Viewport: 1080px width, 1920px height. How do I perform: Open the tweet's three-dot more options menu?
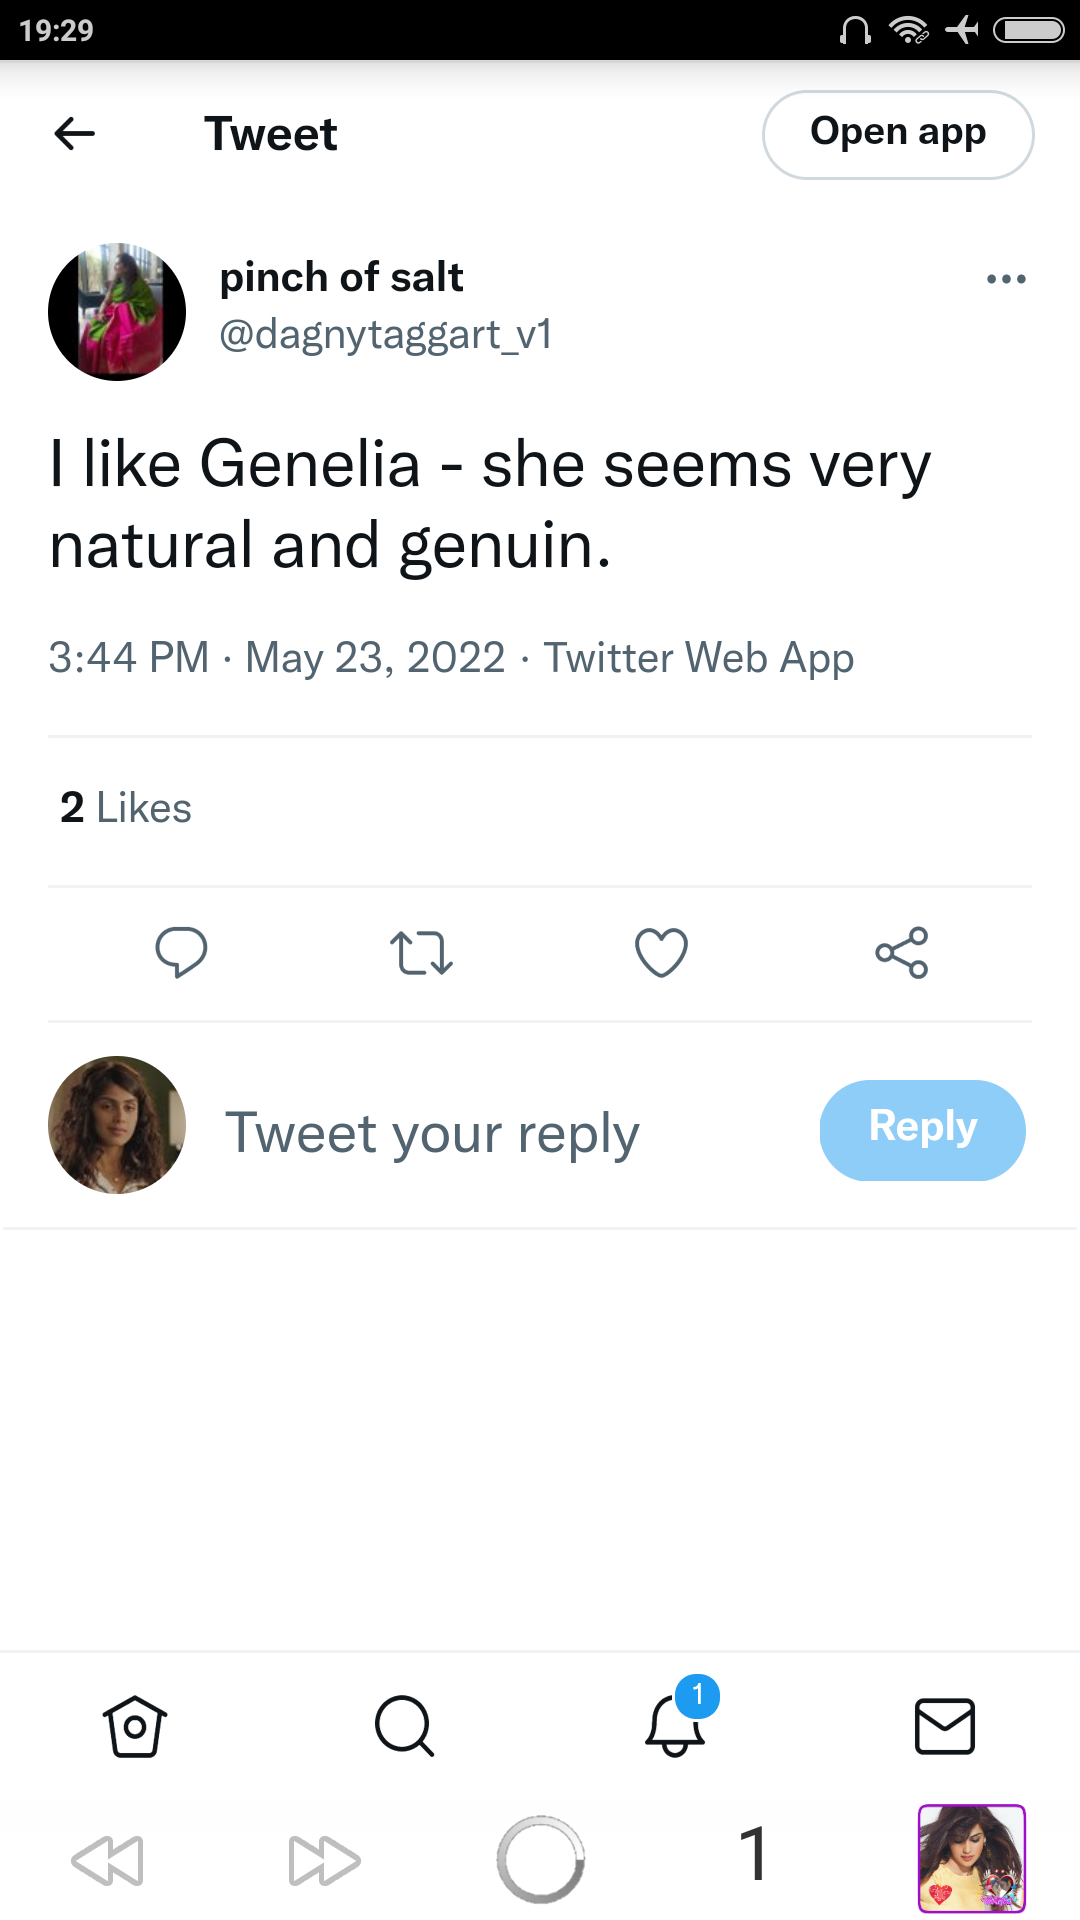(x=1005, y=279)
